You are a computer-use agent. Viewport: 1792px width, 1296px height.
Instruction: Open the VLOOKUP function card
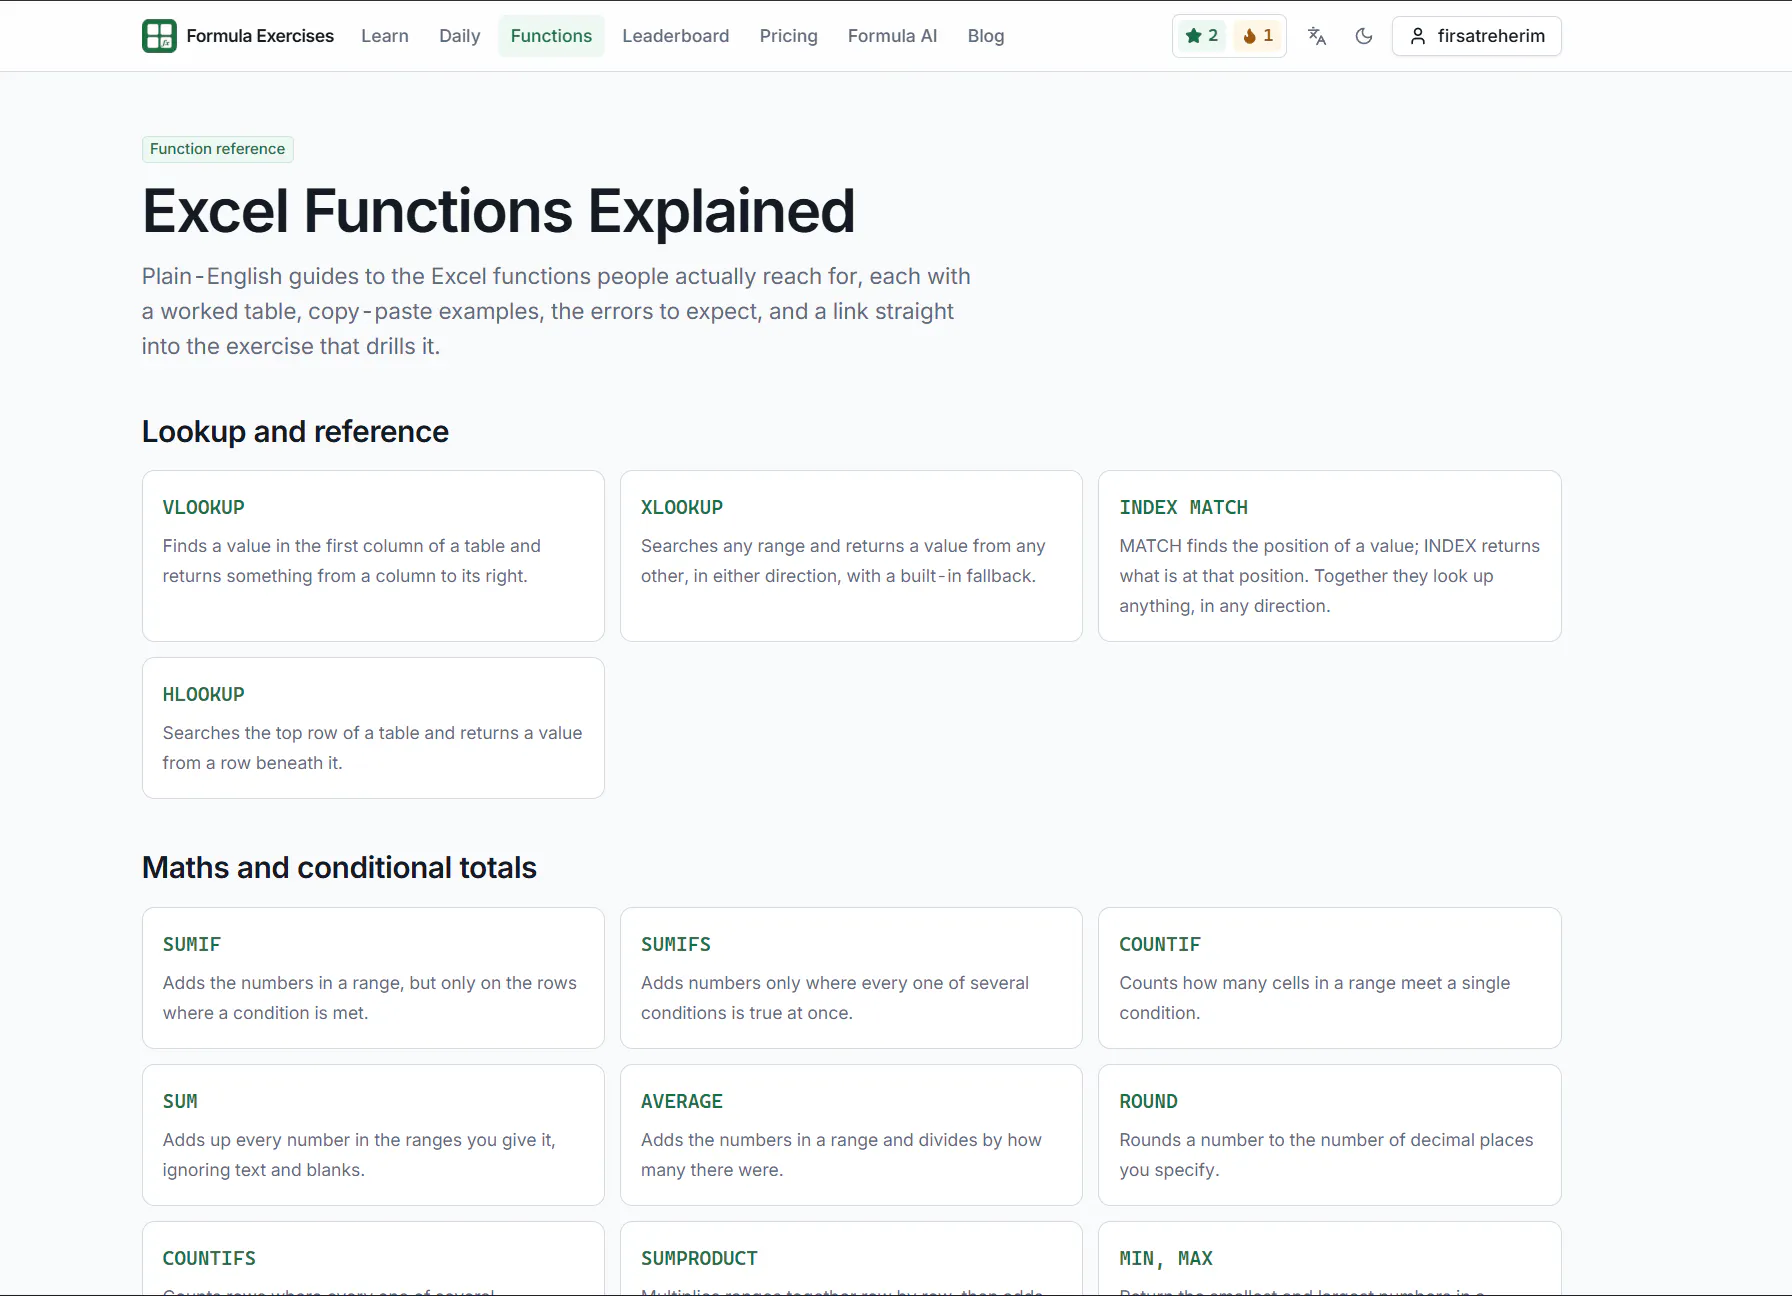[x=373, y=556]
